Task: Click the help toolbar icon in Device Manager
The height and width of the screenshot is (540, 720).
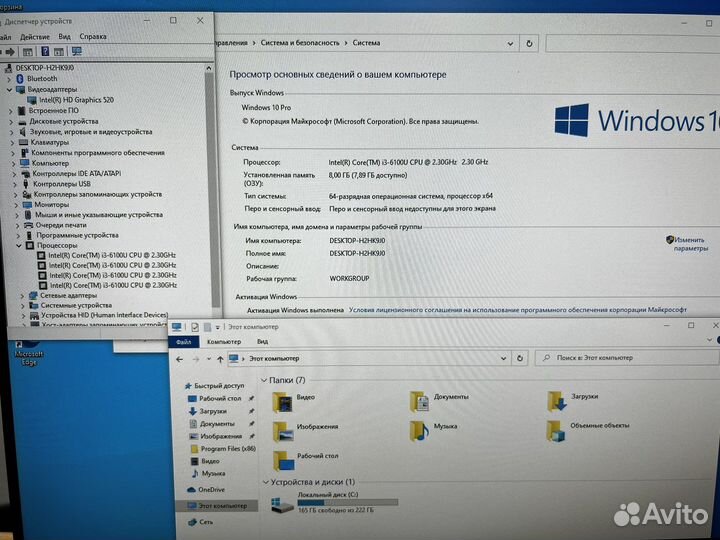Action: tap(45, 51)
